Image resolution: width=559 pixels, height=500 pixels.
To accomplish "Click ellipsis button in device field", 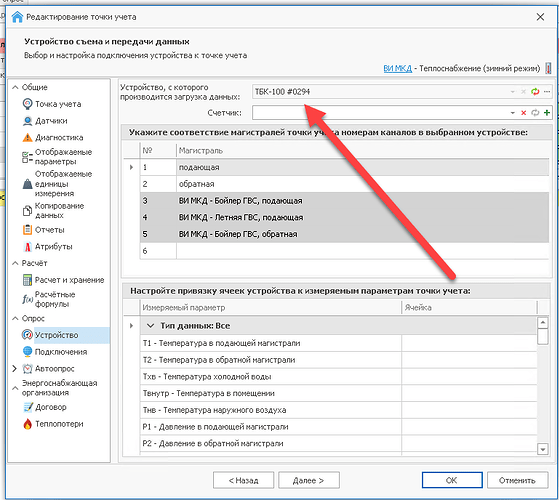I will point(547,92).
